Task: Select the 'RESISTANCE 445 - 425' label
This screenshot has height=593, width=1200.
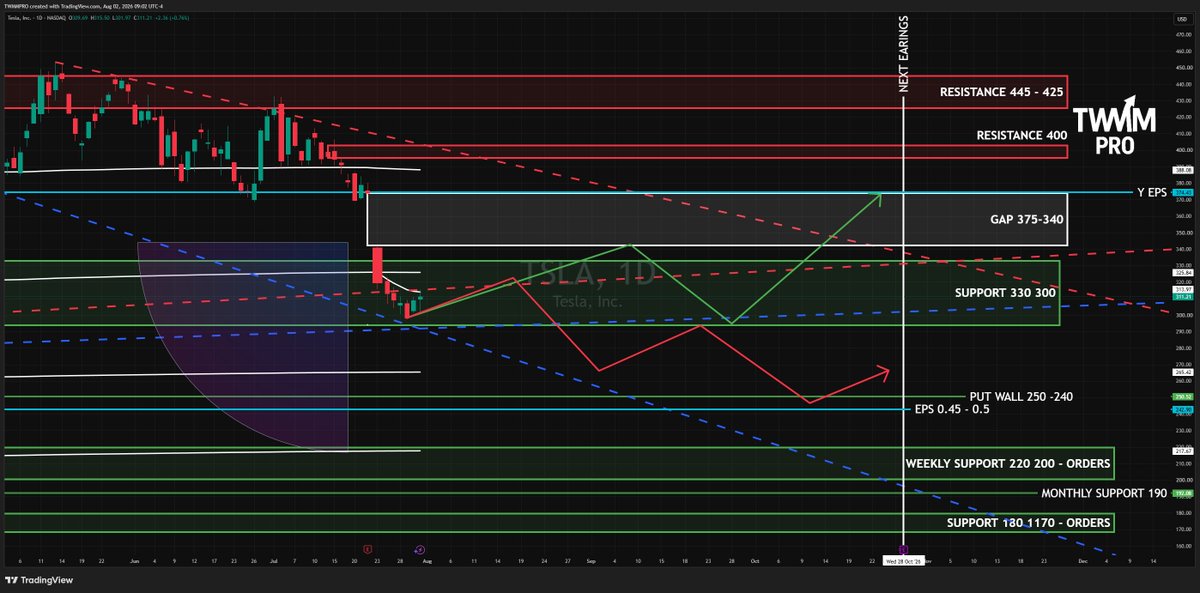Action: [x=1001, y=92]
